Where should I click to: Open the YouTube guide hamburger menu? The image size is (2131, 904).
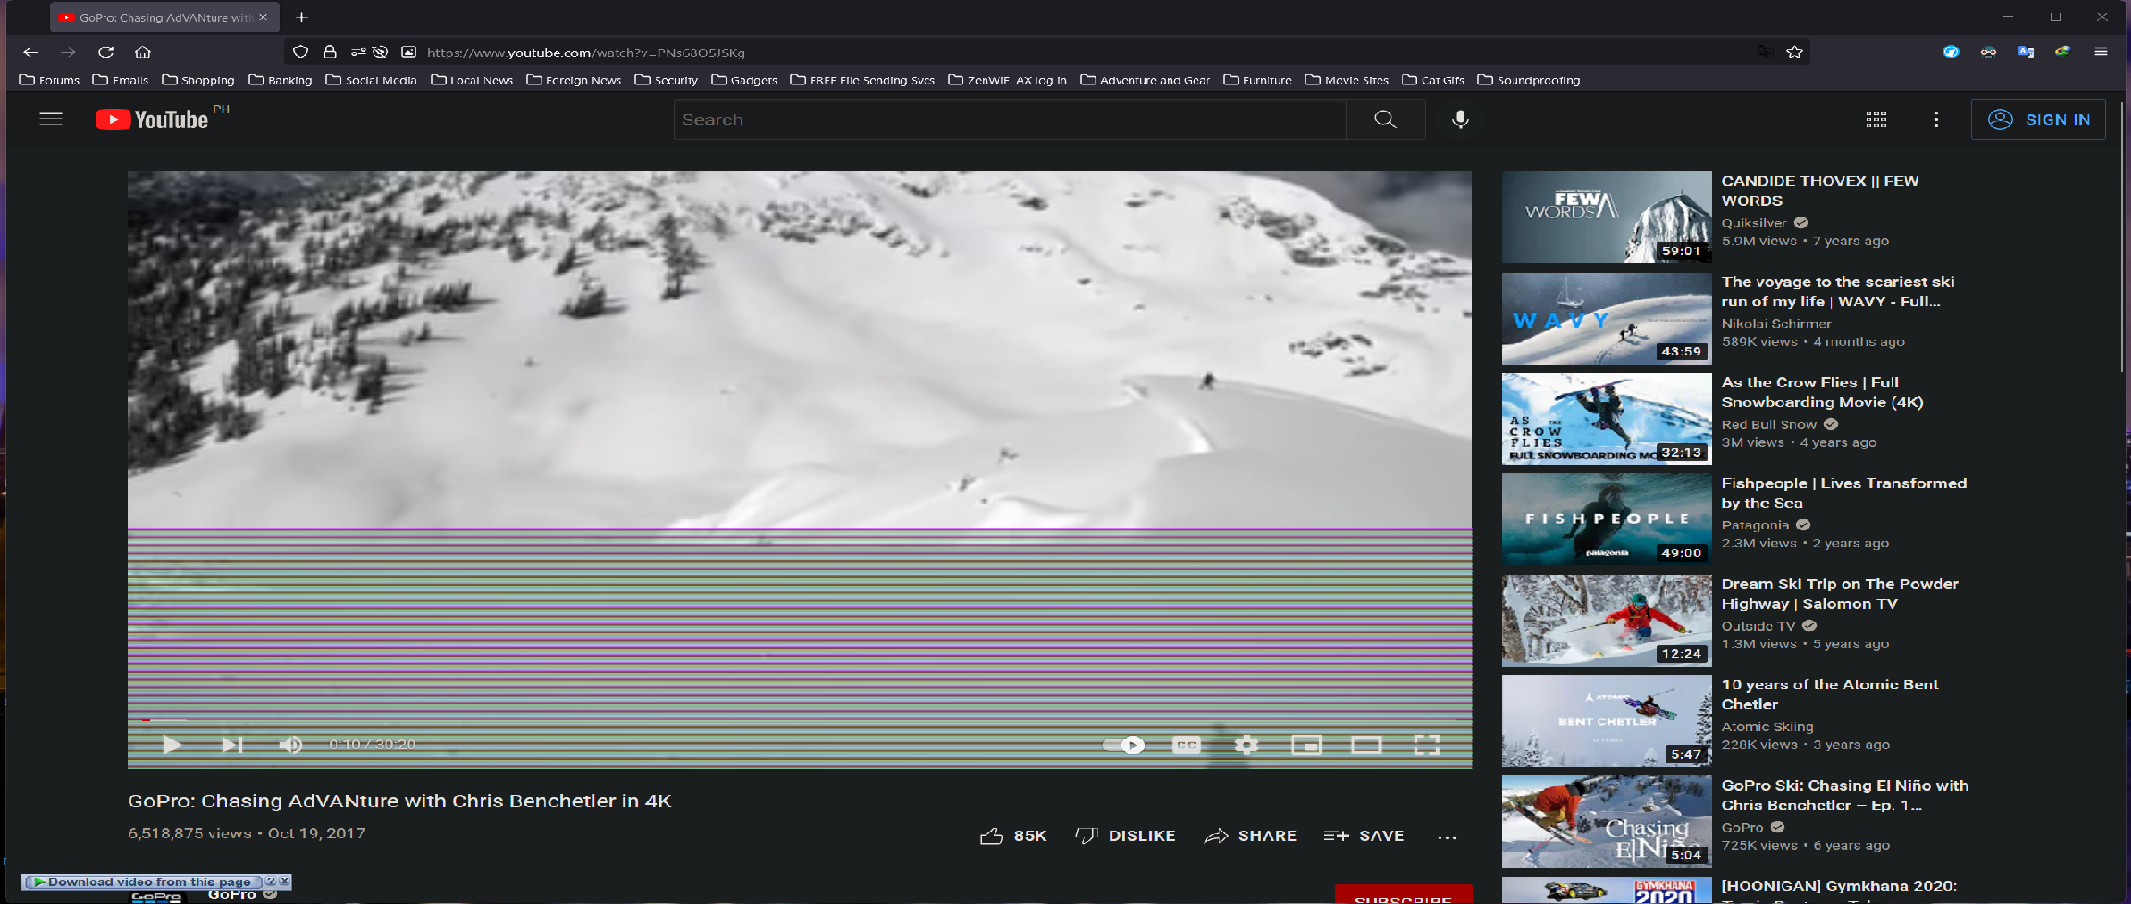[51, 119]
